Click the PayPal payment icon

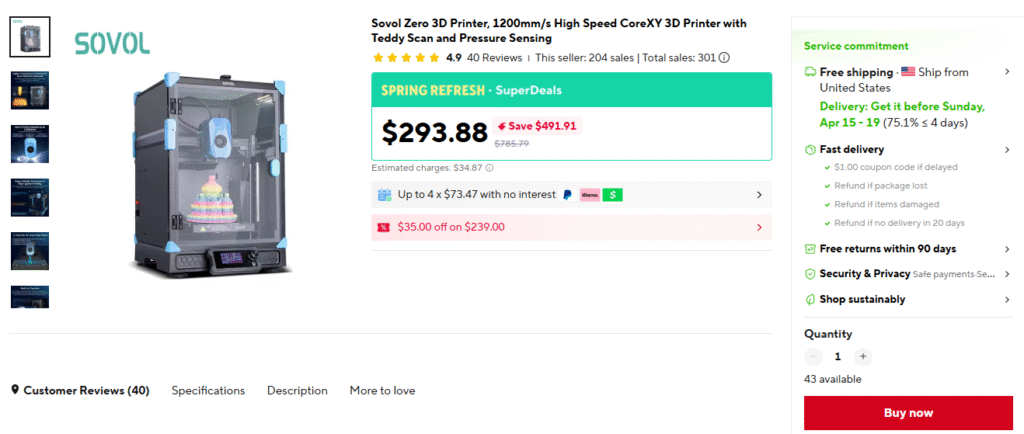coord(567,195)
